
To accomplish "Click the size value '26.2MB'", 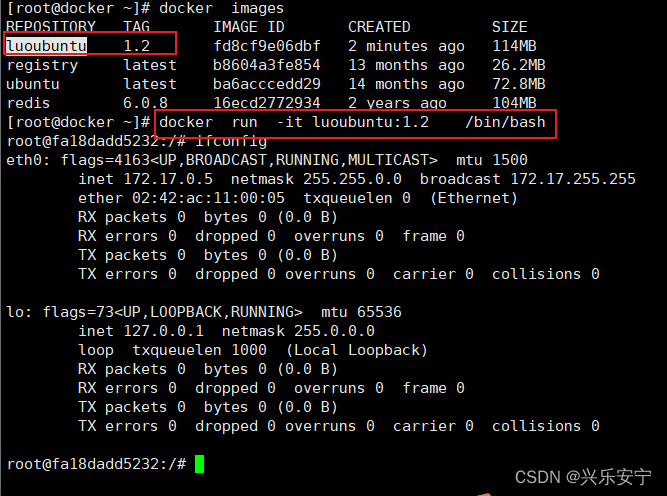I will coord(519,65).
